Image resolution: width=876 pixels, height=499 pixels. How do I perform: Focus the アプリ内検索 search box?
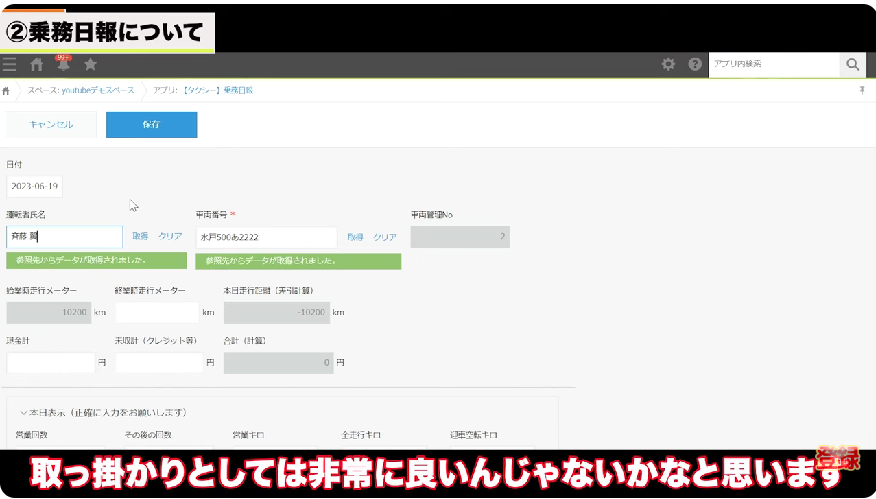click(770, 65)
